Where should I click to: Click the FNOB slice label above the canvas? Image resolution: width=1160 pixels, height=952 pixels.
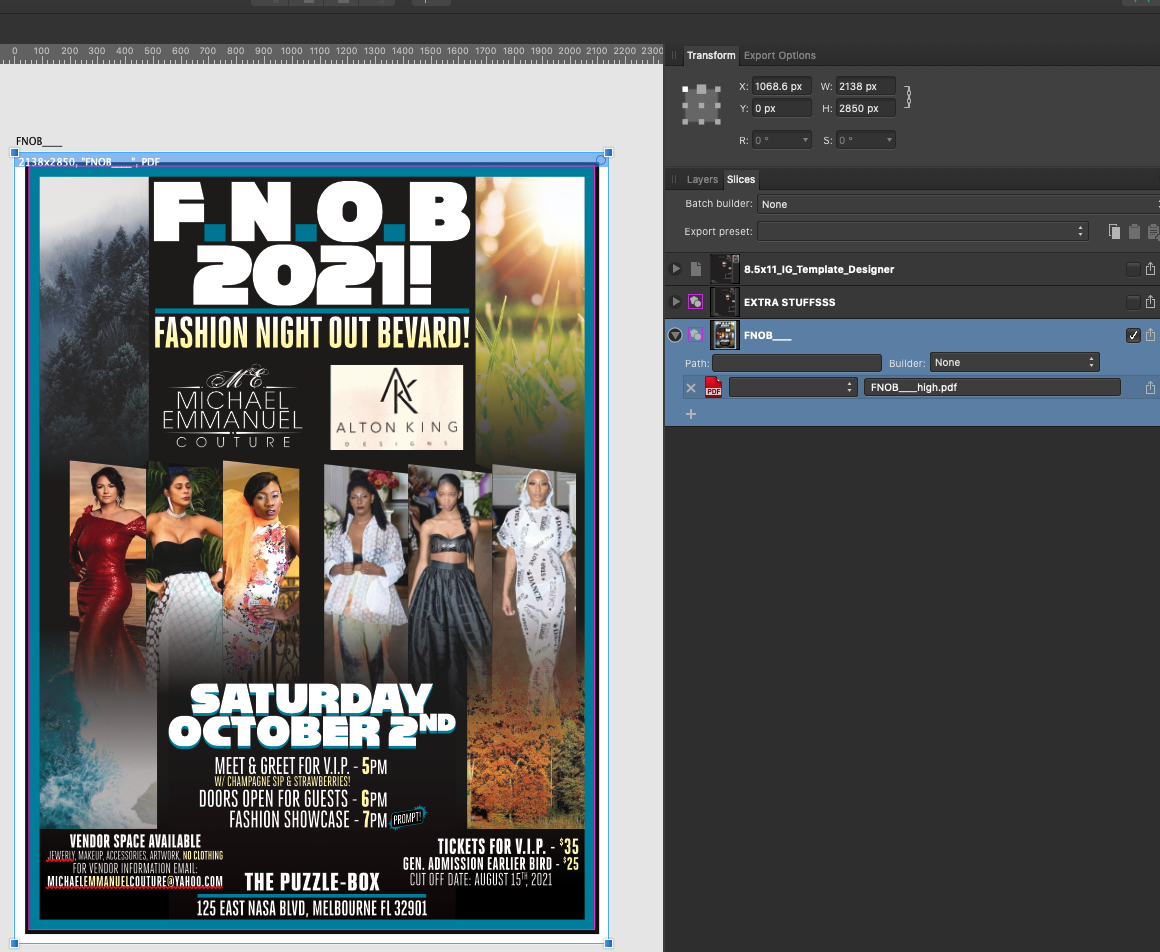38,141
